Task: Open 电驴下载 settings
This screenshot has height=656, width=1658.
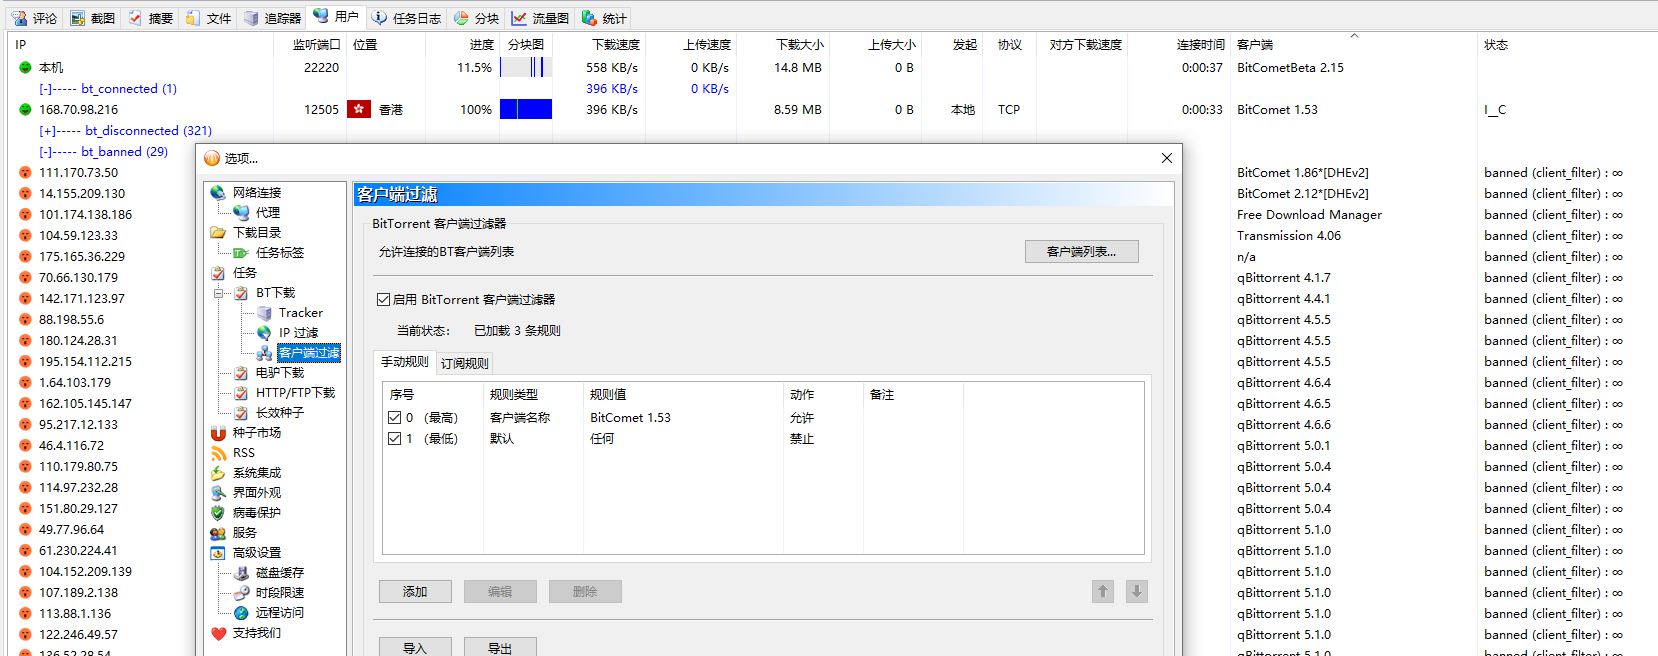Action: coord(280,373)
